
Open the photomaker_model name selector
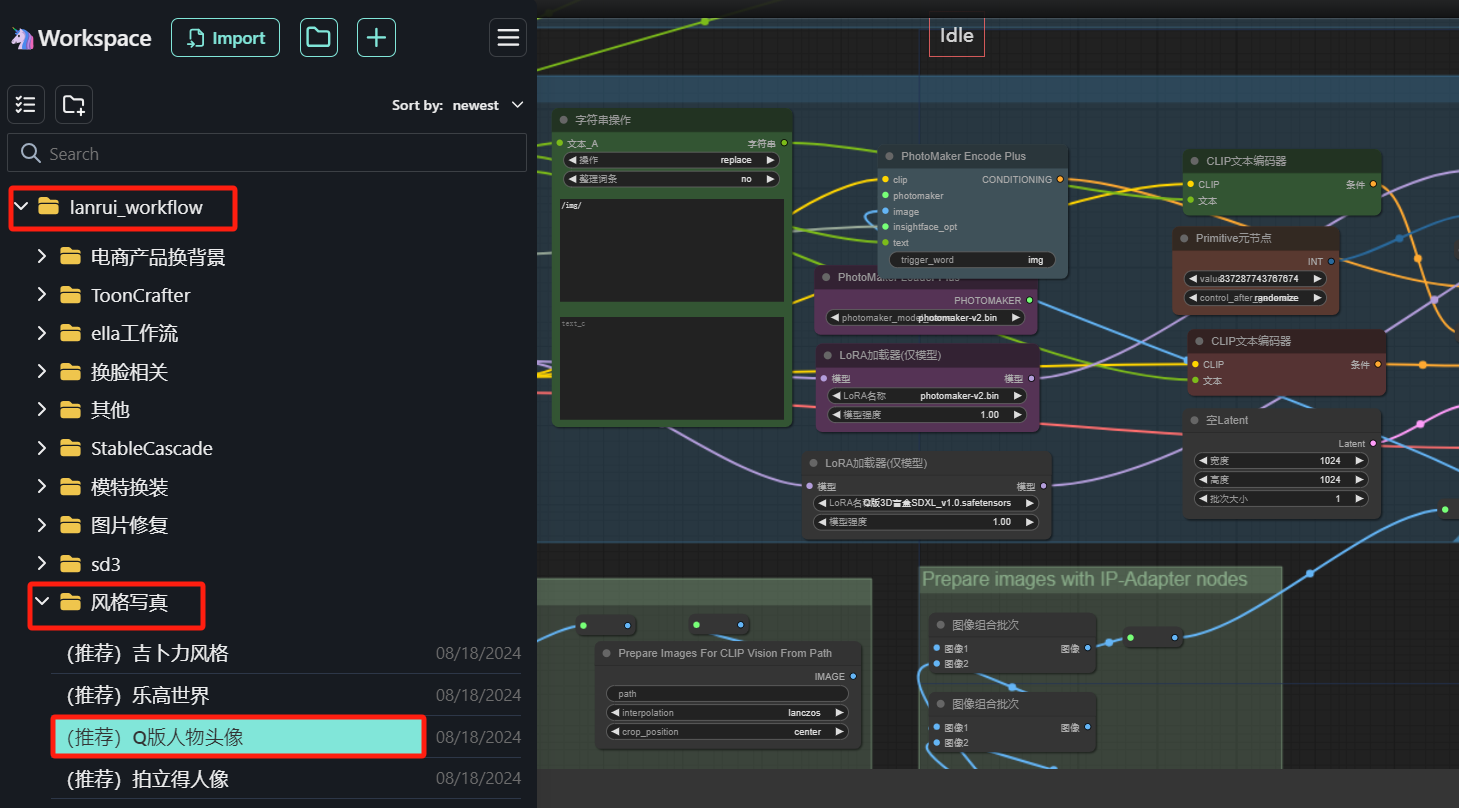click(927, 318)
